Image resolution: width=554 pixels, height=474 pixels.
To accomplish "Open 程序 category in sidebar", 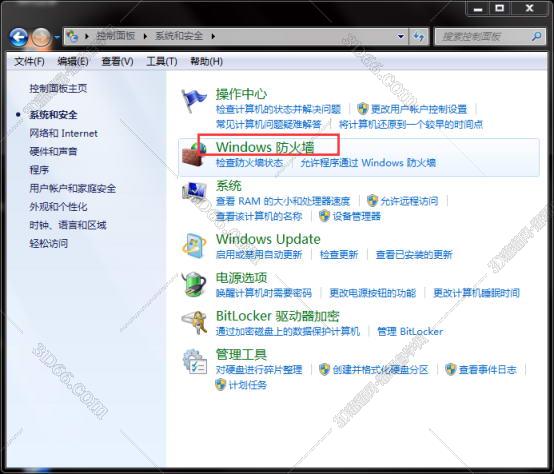I will (39, 170).
